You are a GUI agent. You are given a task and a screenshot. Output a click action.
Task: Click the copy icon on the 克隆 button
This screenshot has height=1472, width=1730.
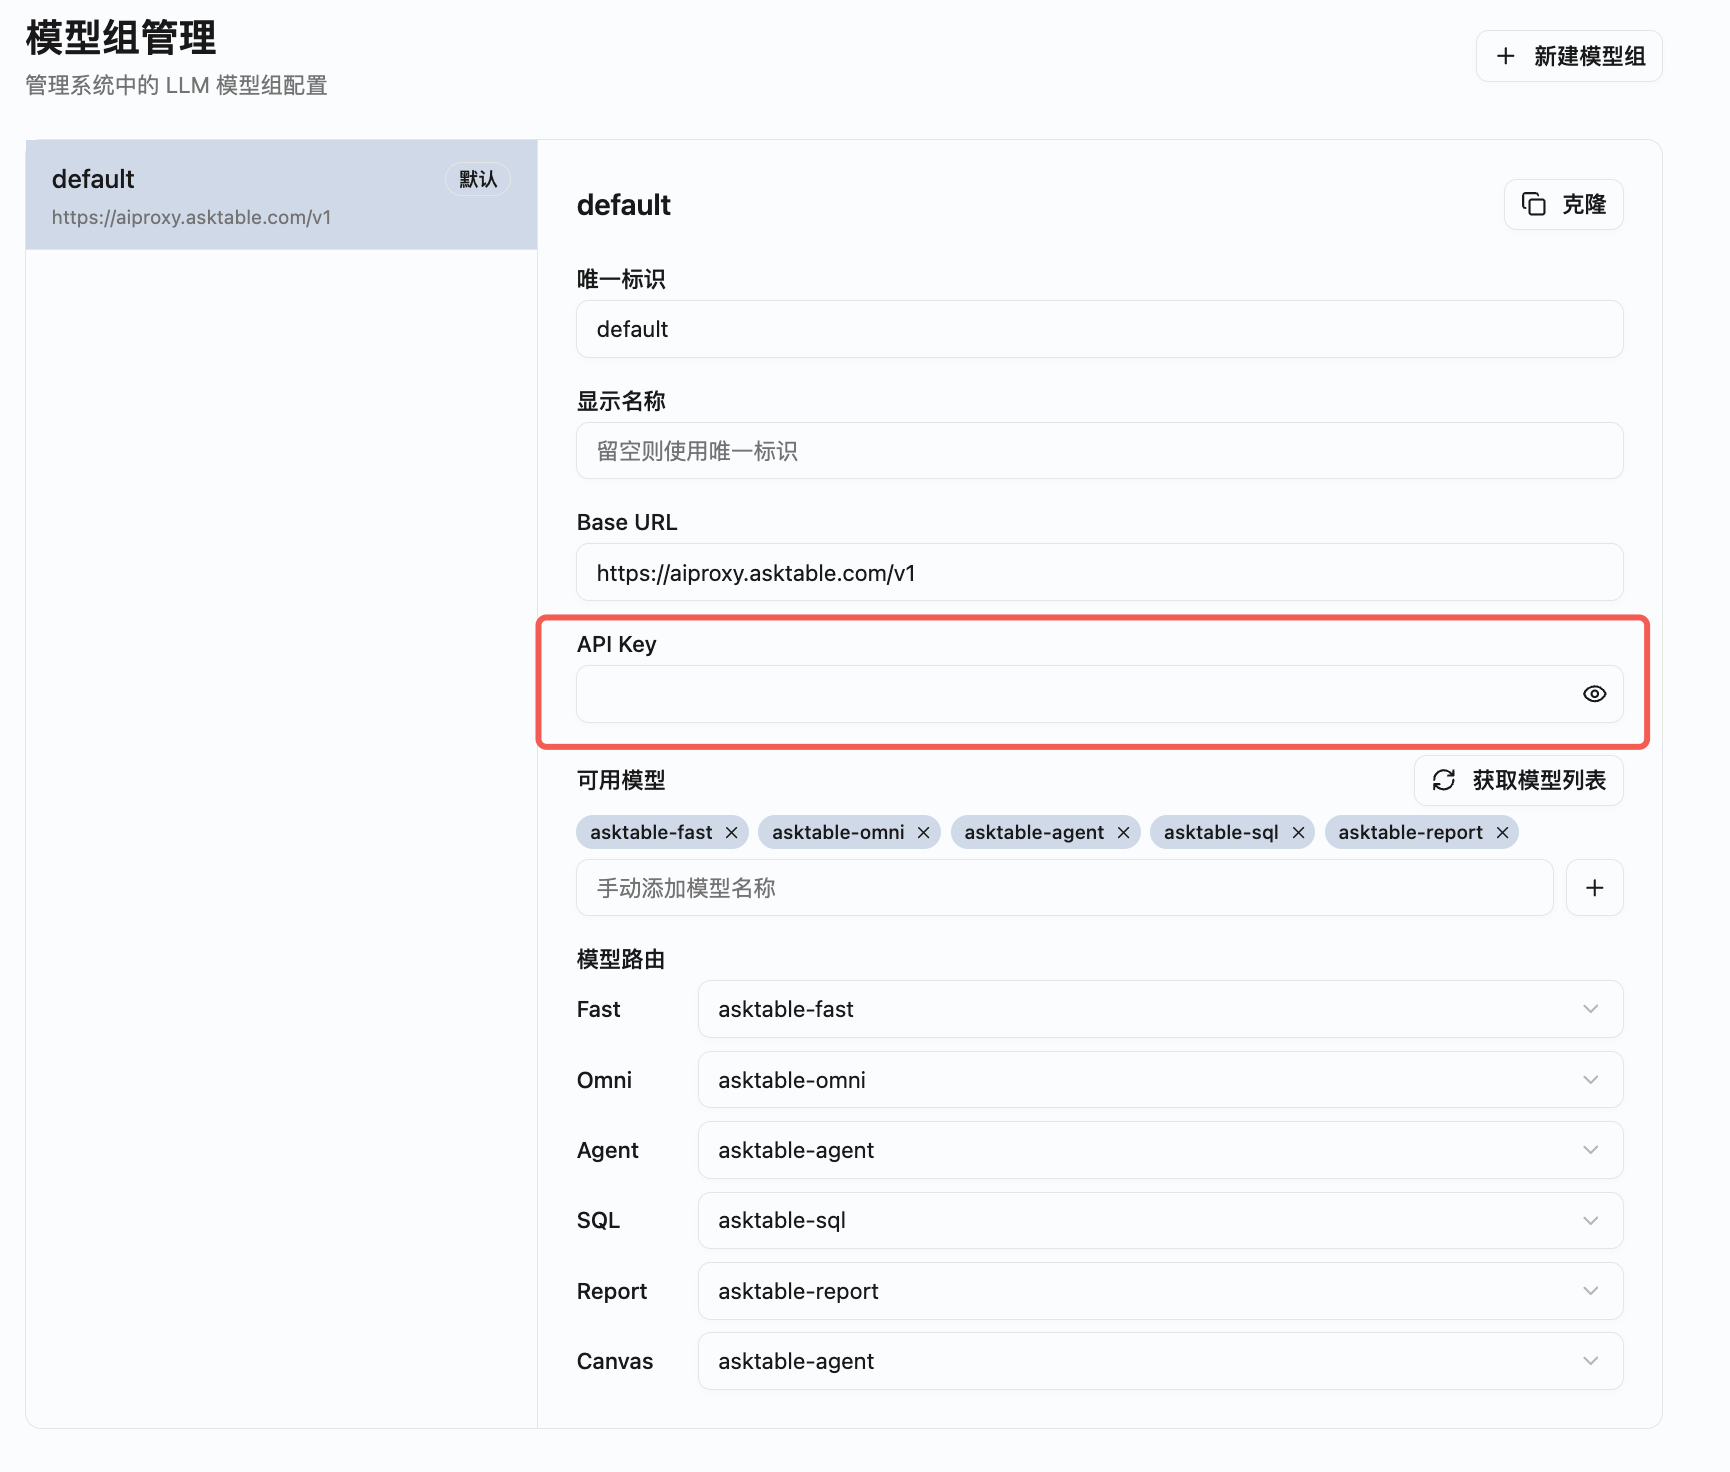(x=1536, y=204)
